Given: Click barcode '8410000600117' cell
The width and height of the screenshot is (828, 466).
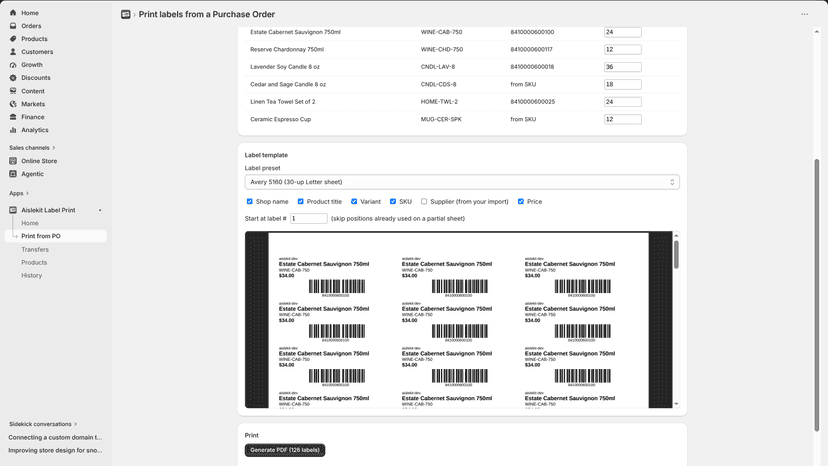Looking at the screenshot, I should (x=532, y=50).
